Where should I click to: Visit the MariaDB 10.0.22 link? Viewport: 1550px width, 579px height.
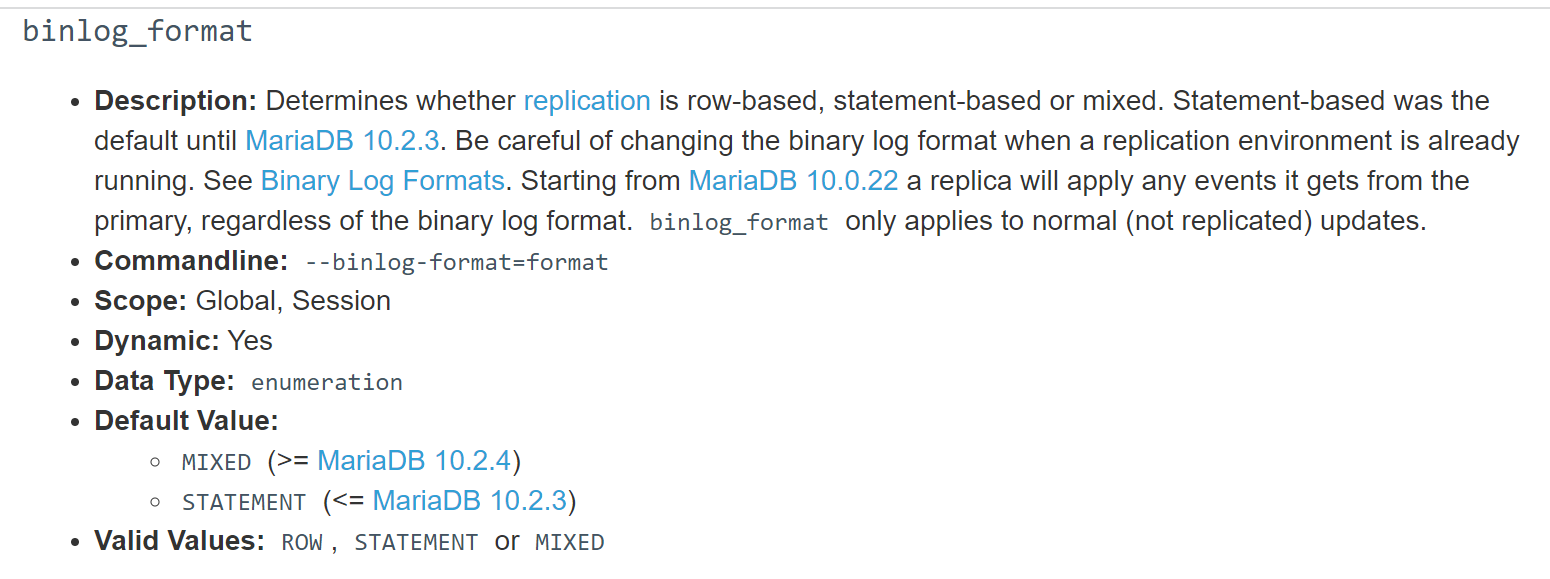pyautogui.click(x=793, y=181)
